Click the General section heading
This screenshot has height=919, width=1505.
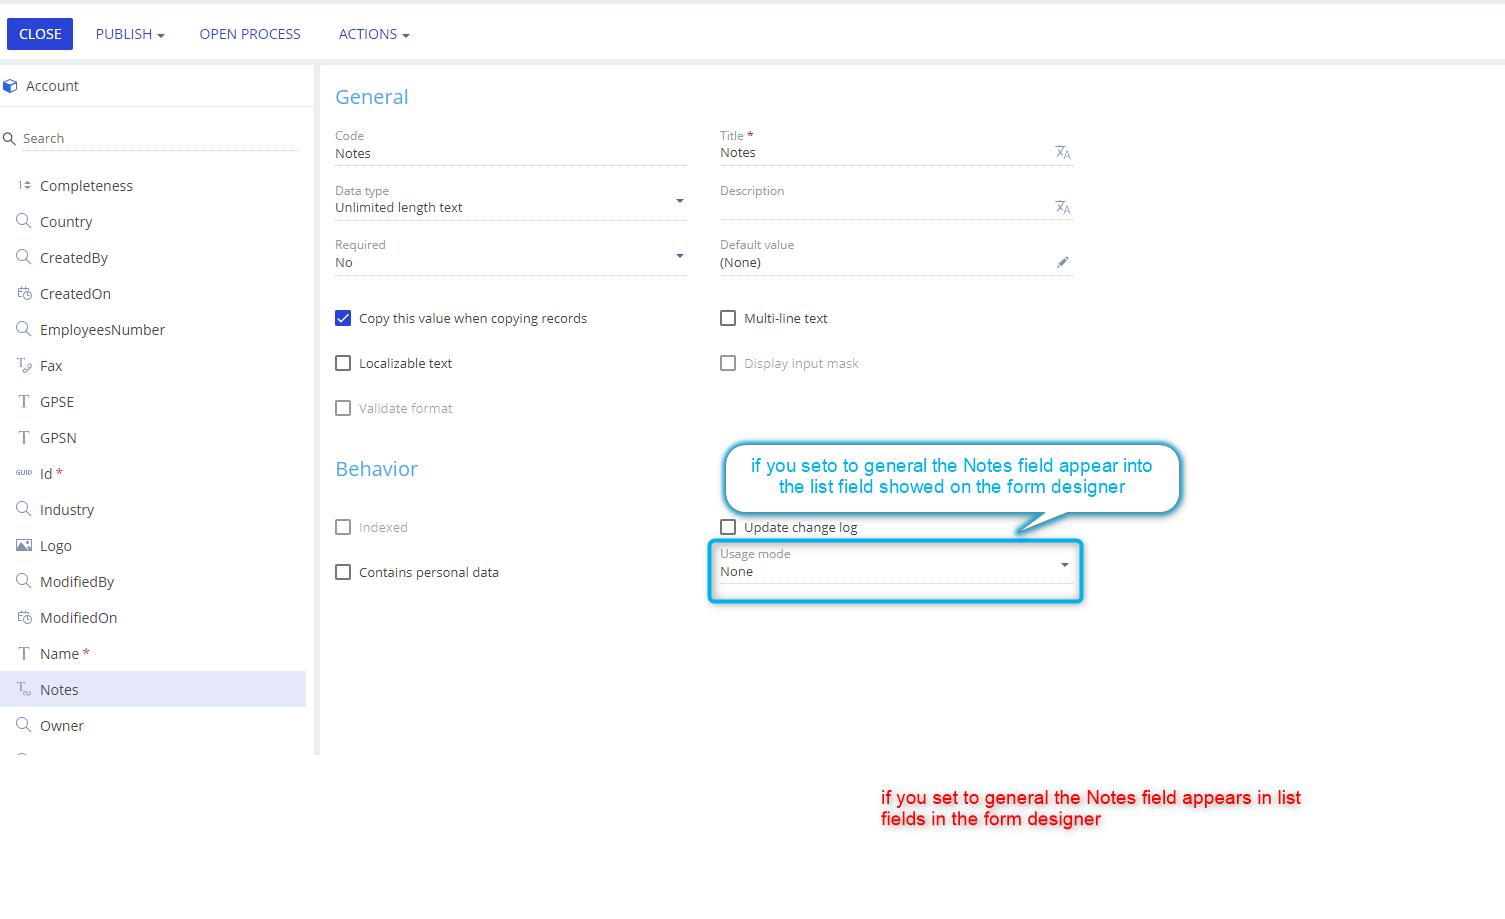pyautogui.click(x=372, y=97)
